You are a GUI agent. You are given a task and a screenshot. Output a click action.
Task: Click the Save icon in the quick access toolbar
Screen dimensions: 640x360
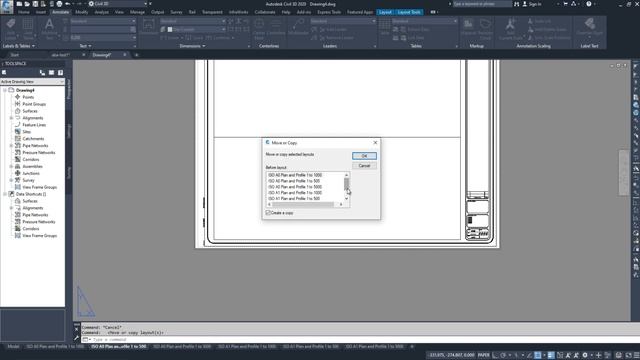pos(35,4)
